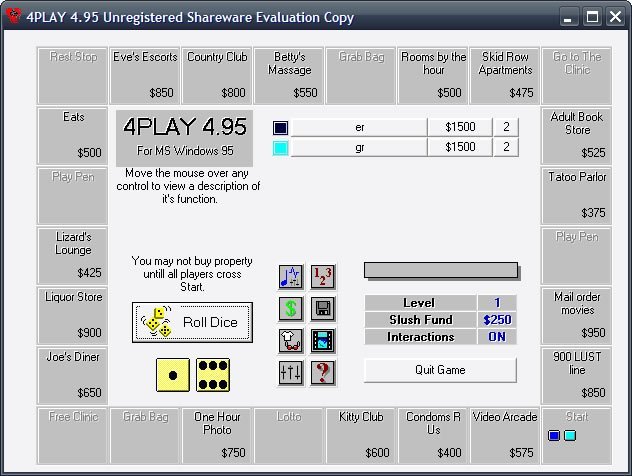Click the Liquor Store property square
This screenshot has width=632, height=476.
(x=73, y=316)
